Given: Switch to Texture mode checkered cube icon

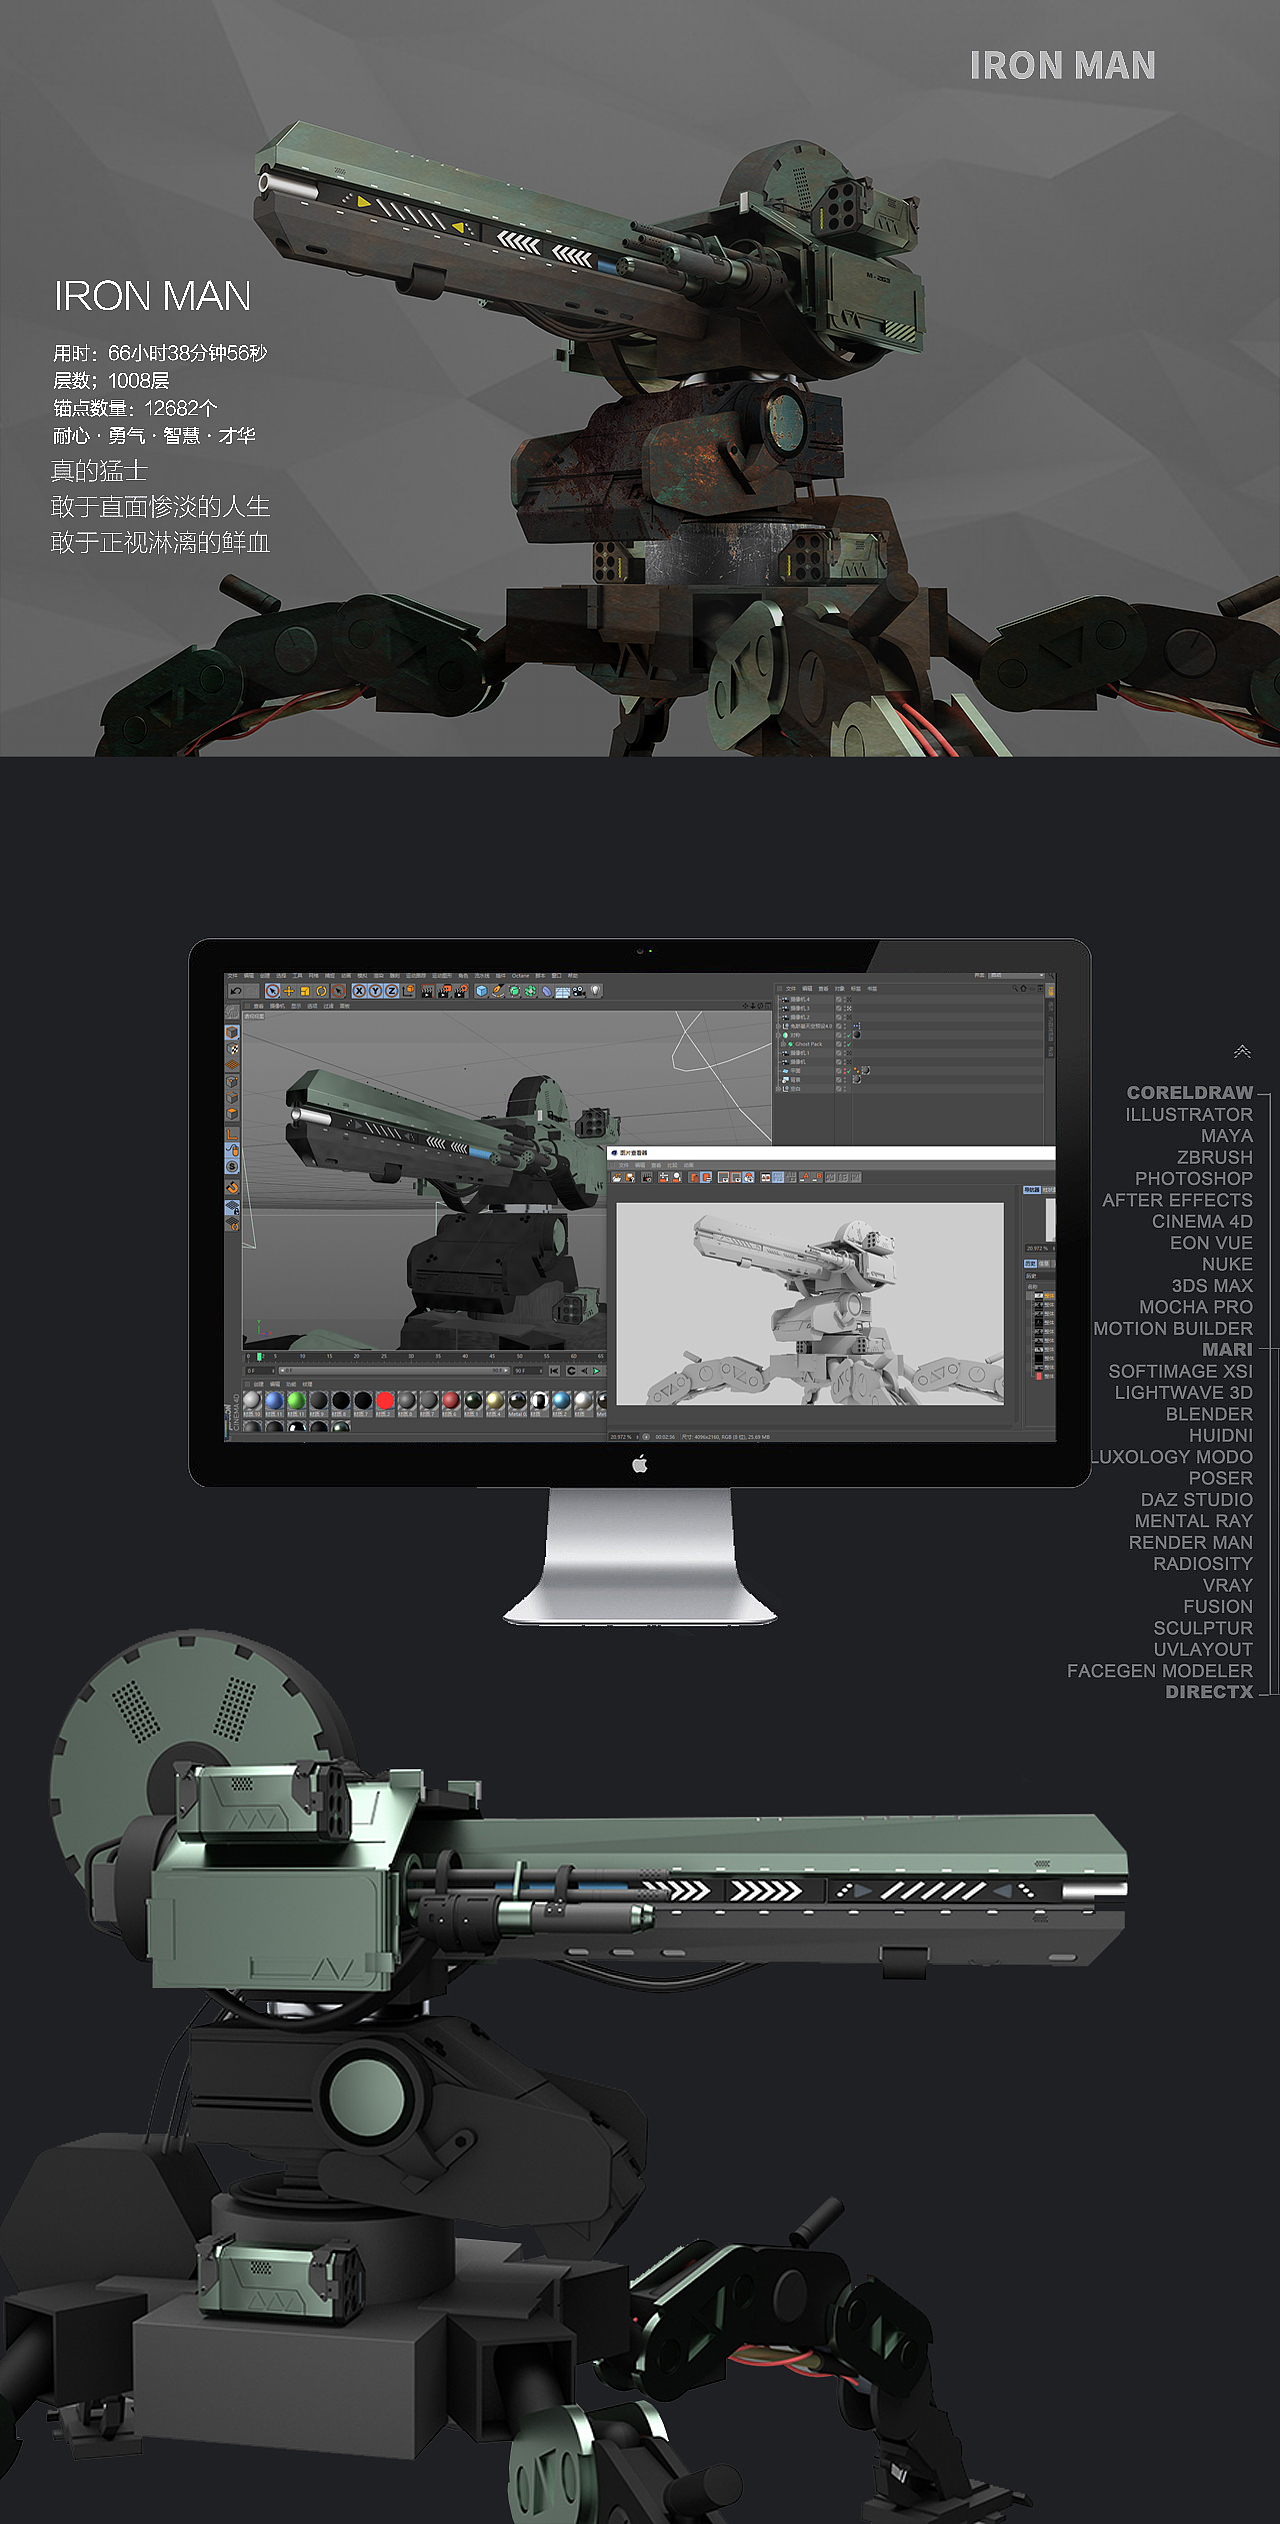Looking at the screenshot, I should (232, 1049).
